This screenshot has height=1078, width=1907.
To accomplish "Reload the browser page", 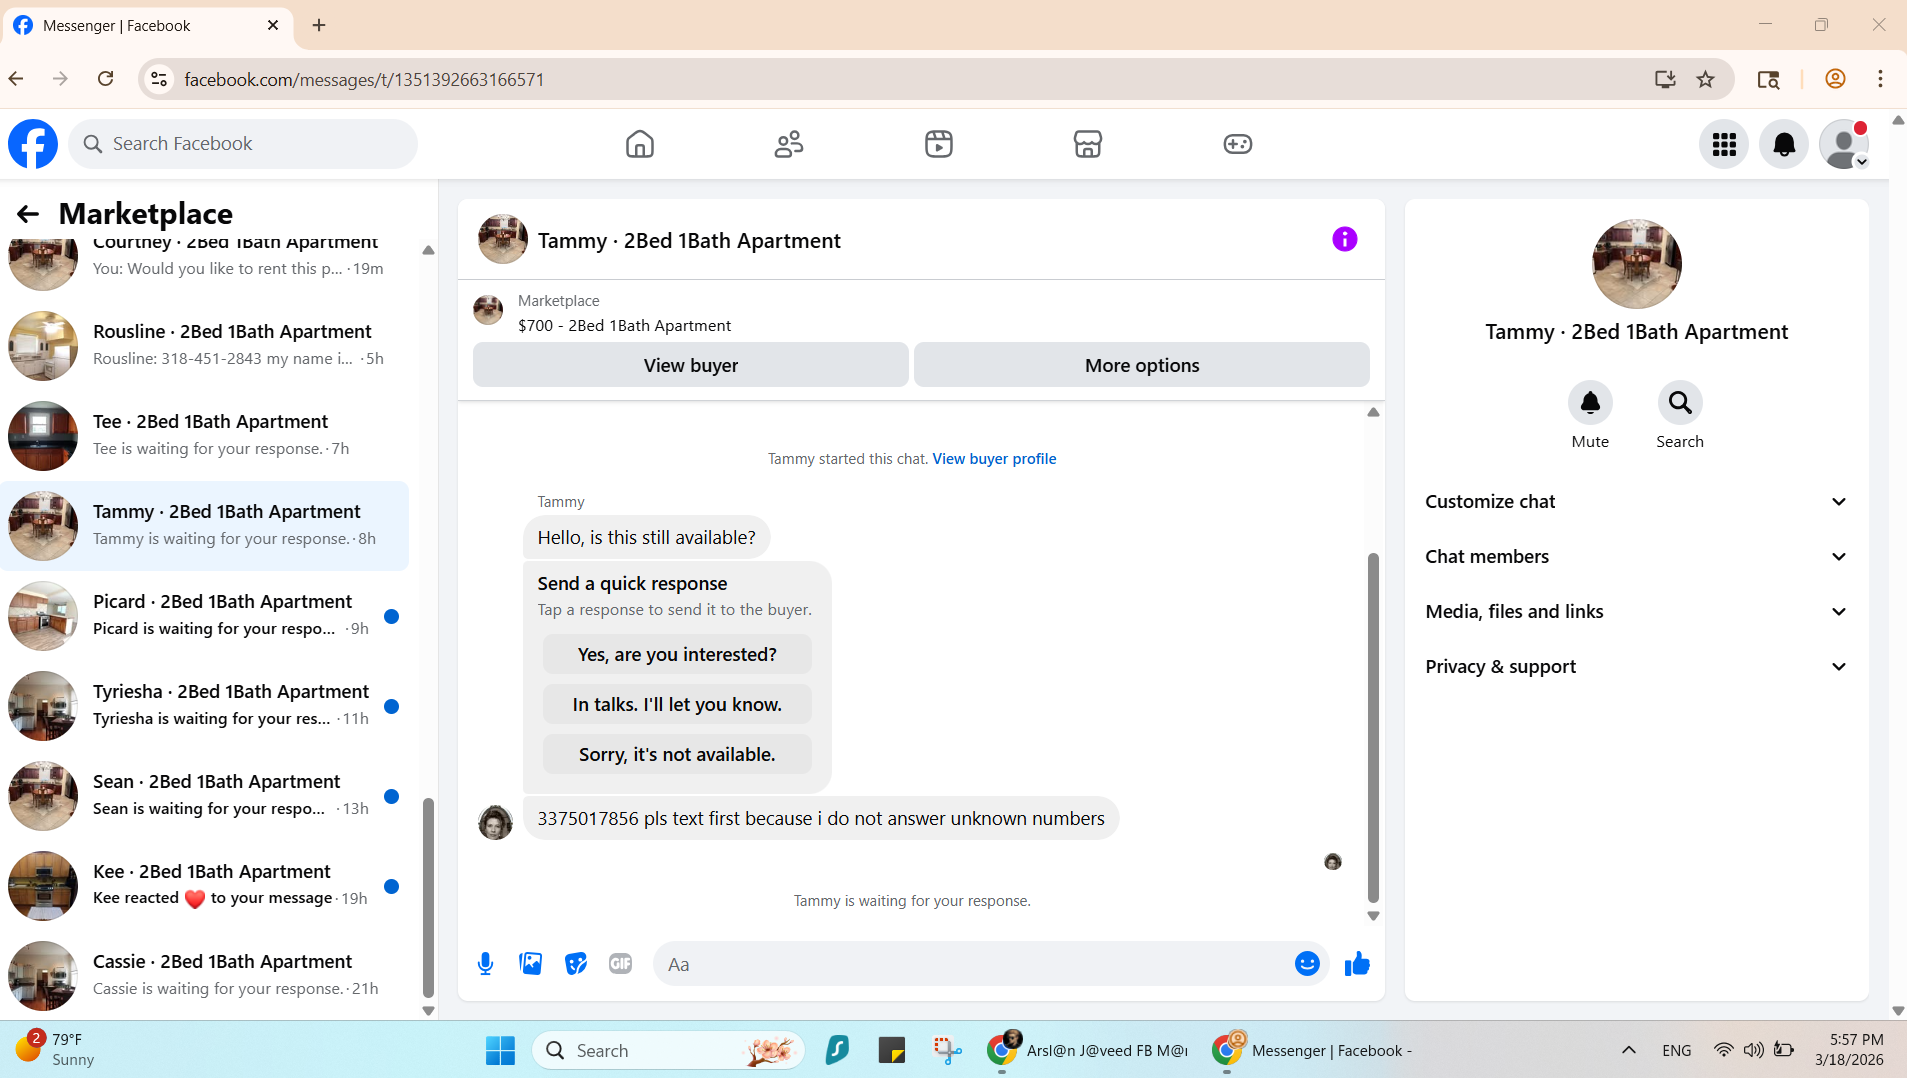I will [x=105, y=79].
